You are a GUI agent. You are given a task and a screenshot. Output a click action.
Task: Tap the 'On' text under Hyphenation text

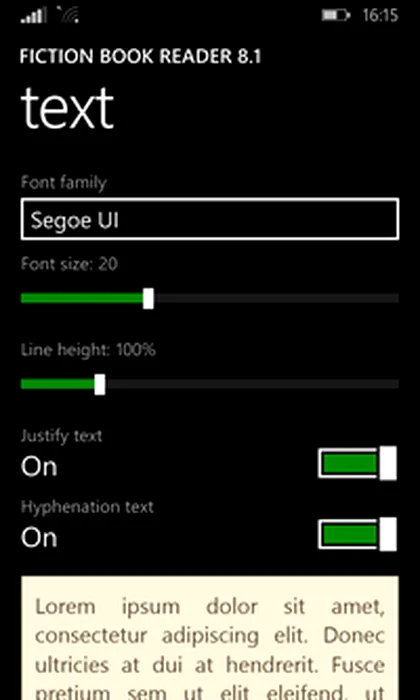point(39,538)
